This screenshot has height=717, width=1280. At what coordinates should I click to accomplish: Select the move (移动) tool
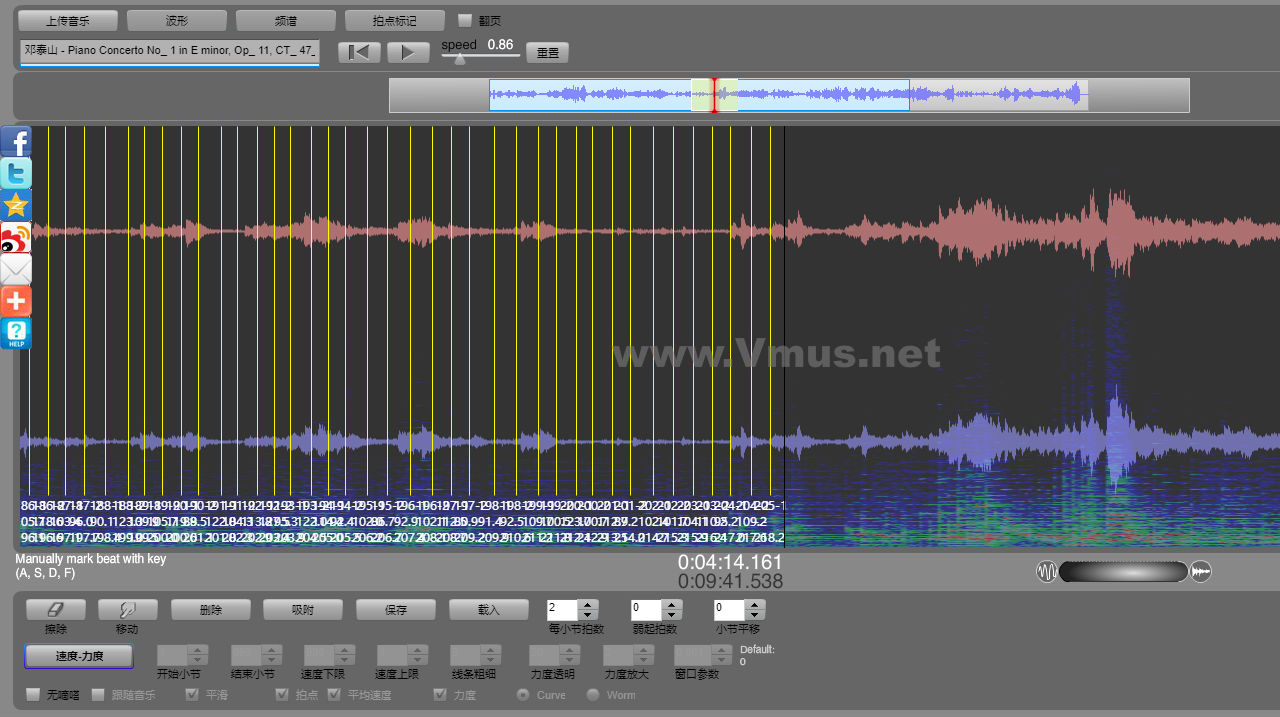click(x=127, y=609)
